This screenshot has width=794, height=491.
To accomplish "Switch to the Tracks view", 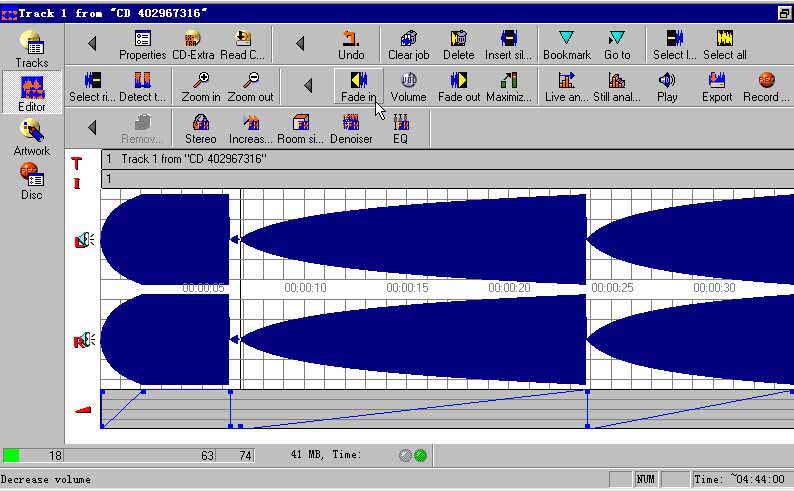I will pyautogui.click(x=32, y=48).
